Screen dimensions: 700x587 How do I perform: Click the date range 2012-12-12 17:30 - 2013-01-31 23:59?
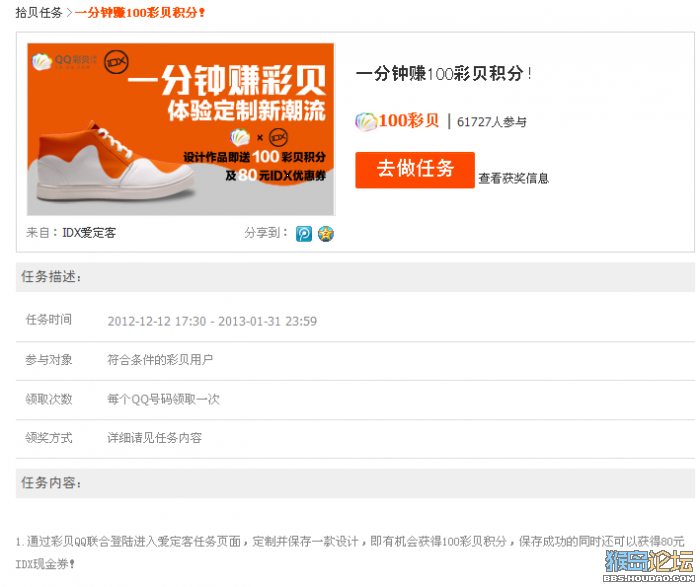click(212, 321)
